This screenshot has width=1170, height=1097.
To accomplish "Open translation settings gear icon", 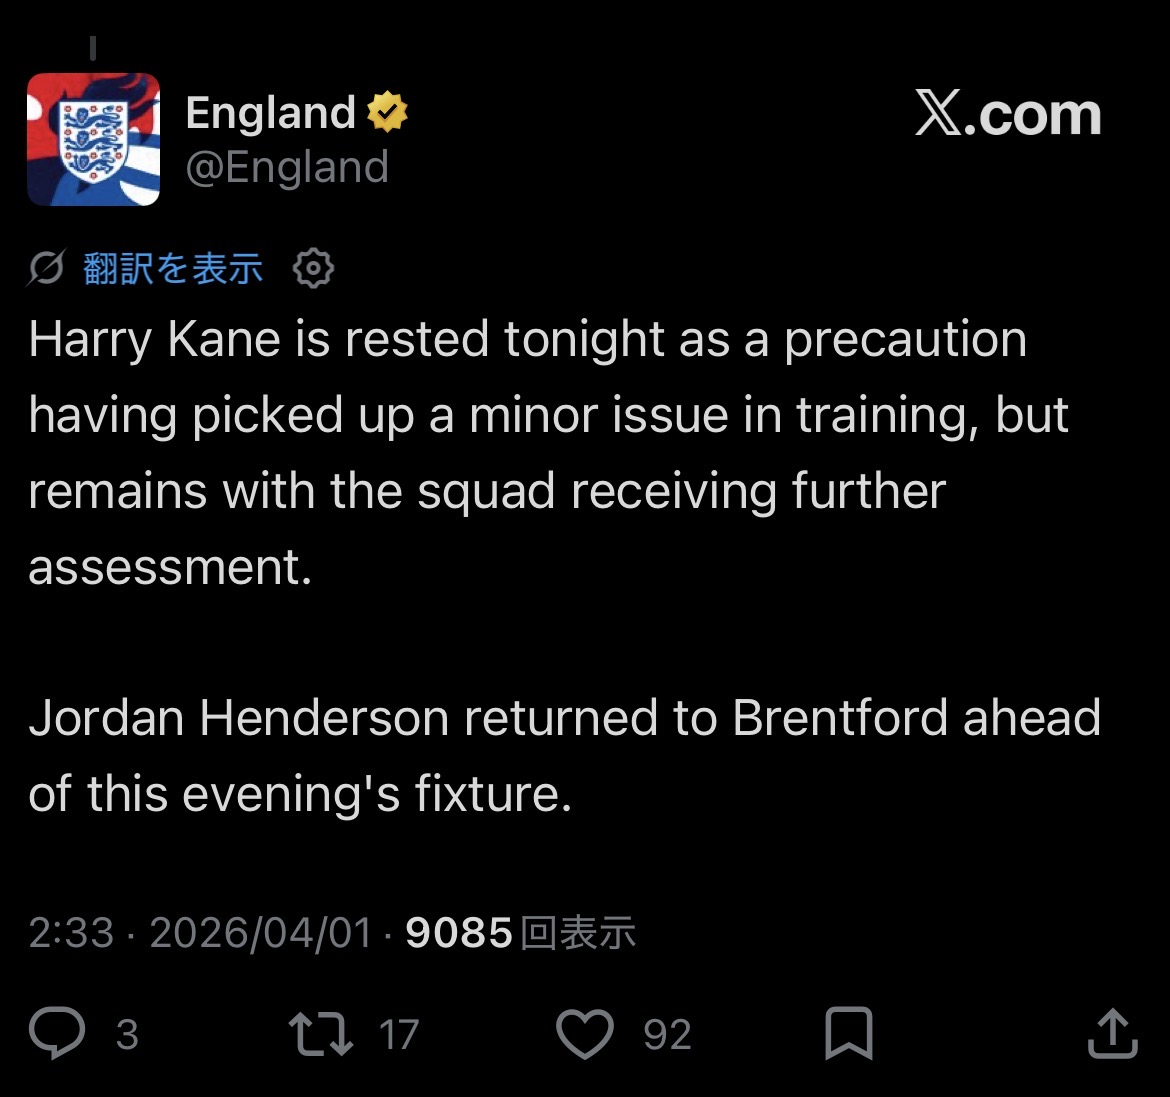I will coord(313,268).
